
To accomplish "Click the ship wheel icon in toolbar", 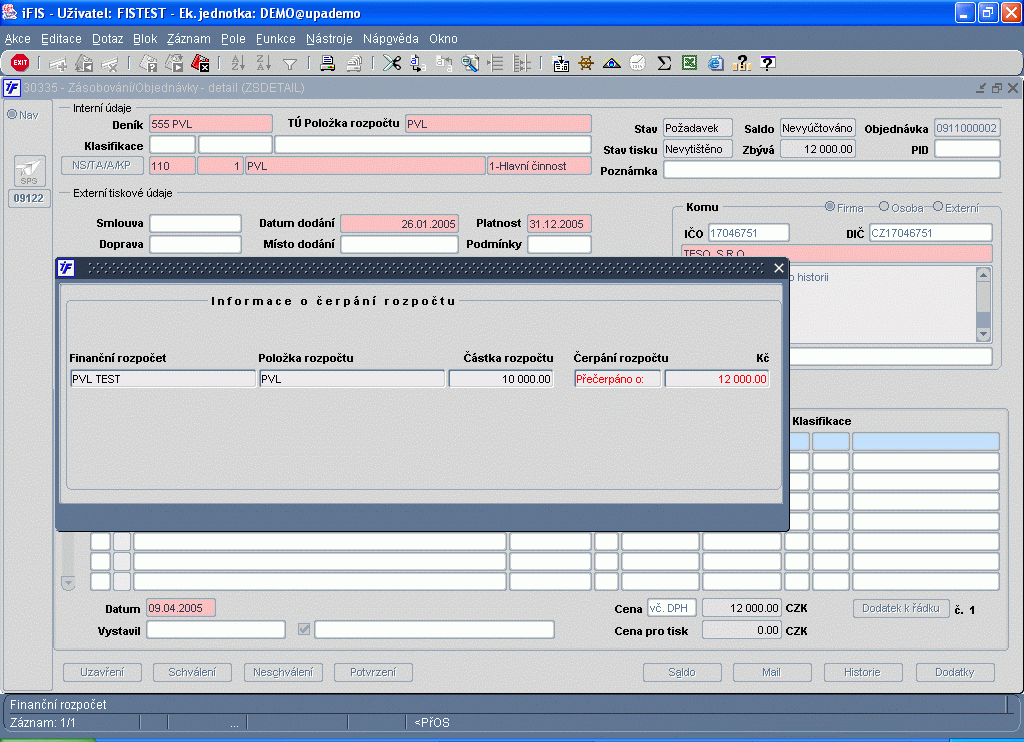I will tap(586, 63).
